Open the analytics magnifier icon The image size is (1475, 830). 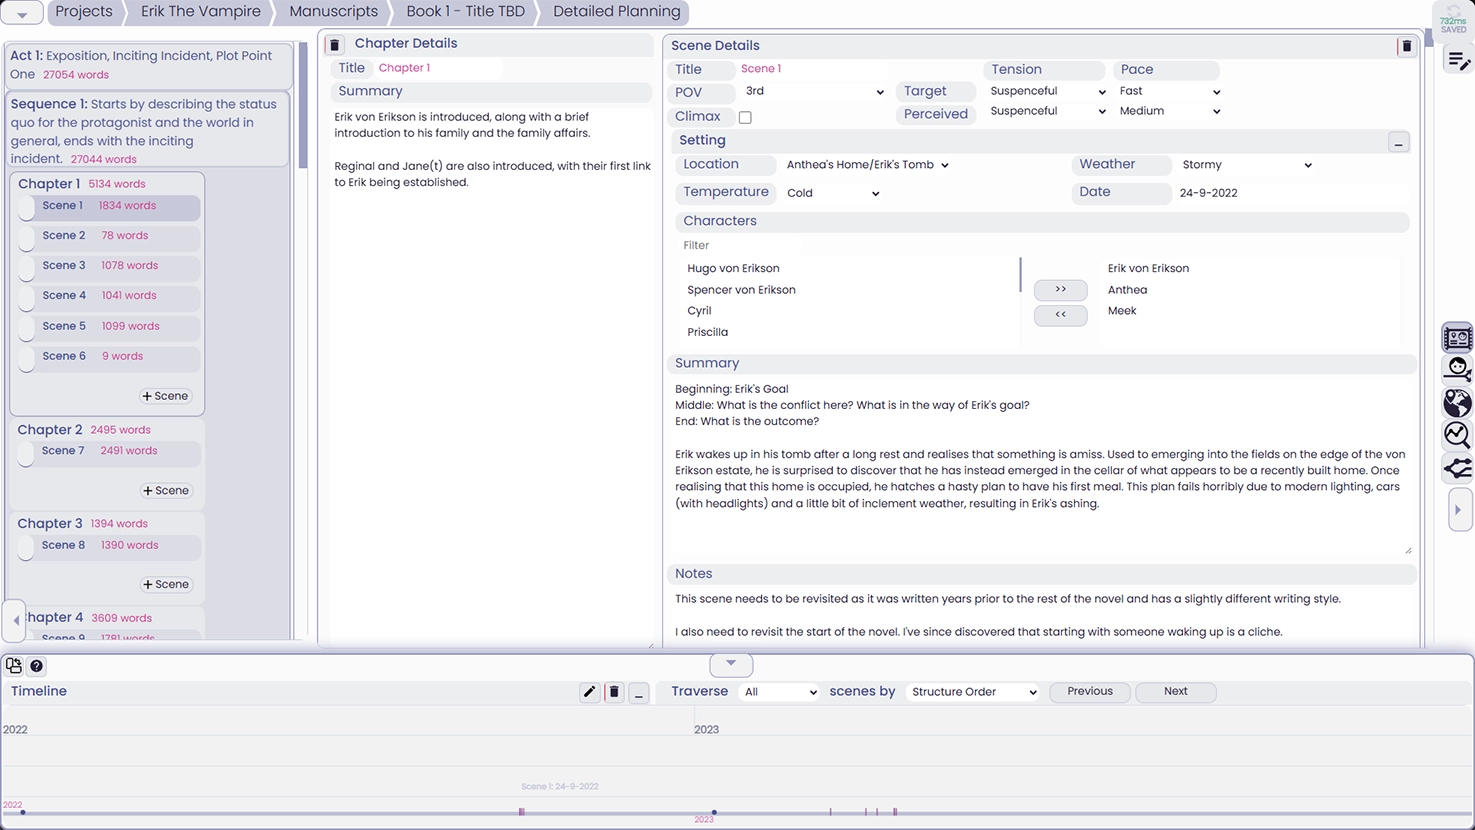[1457, 435]
